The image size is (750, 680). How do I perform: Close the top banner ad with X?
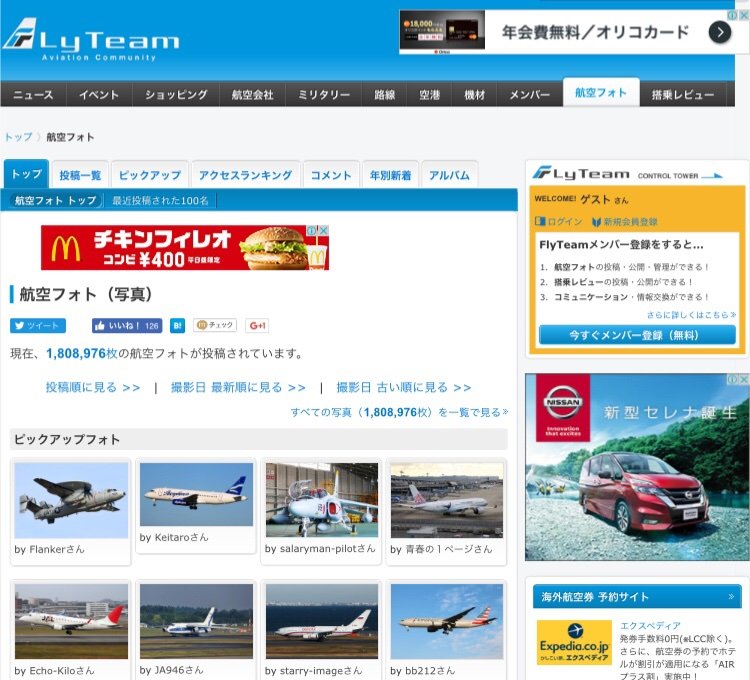pos(745,15)
